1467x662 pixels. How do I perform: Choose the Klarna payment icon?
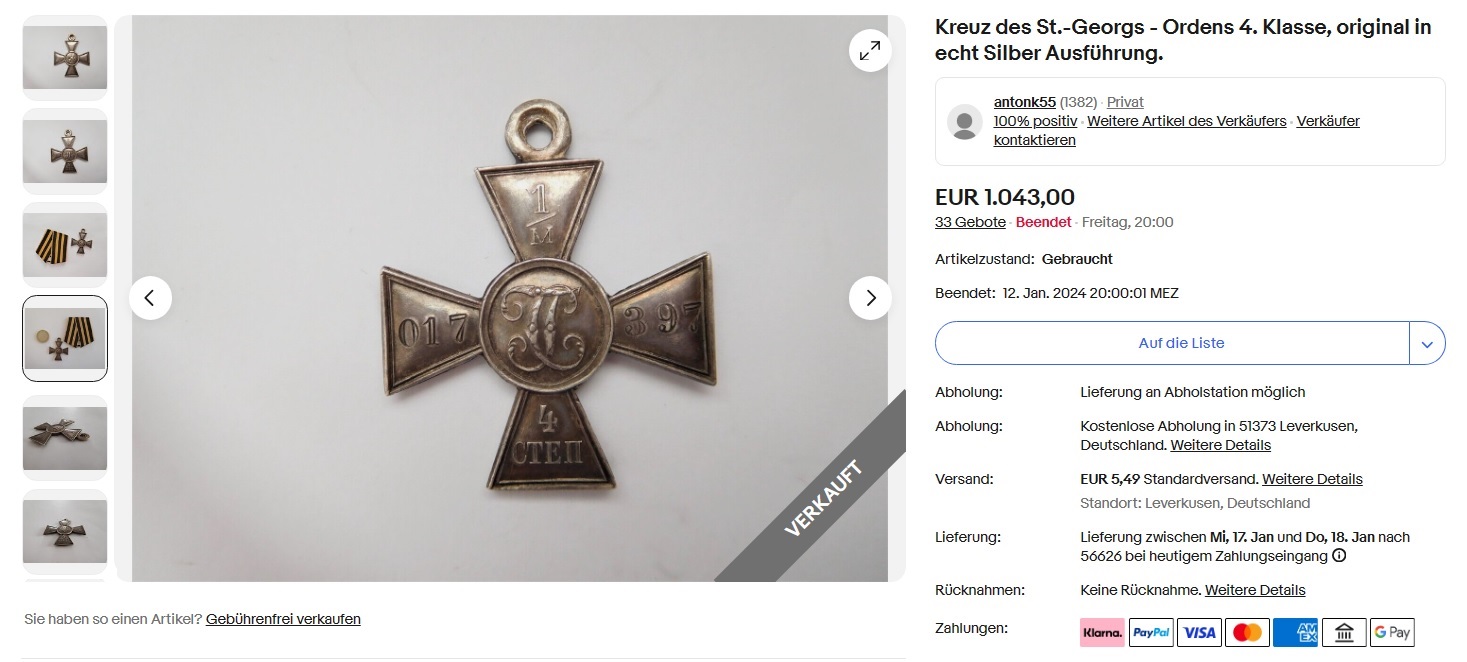(x=1103, y=632)
